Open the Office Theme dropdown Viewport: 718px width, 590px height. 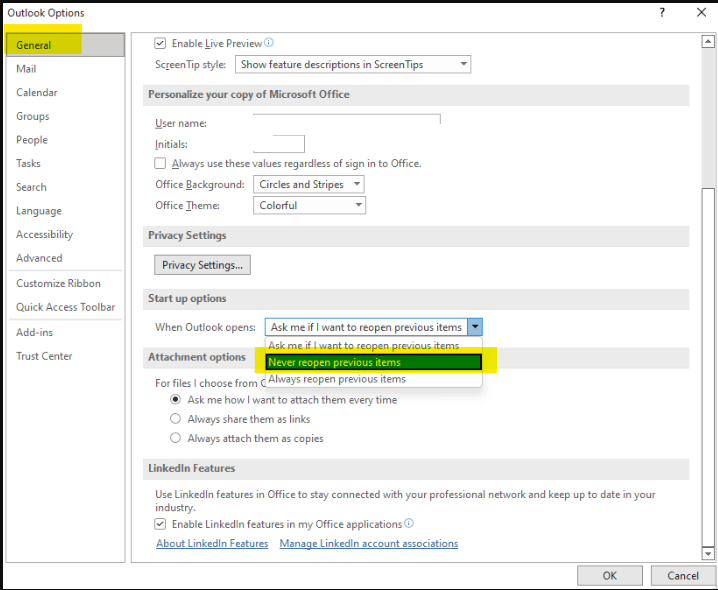[309, 205]
